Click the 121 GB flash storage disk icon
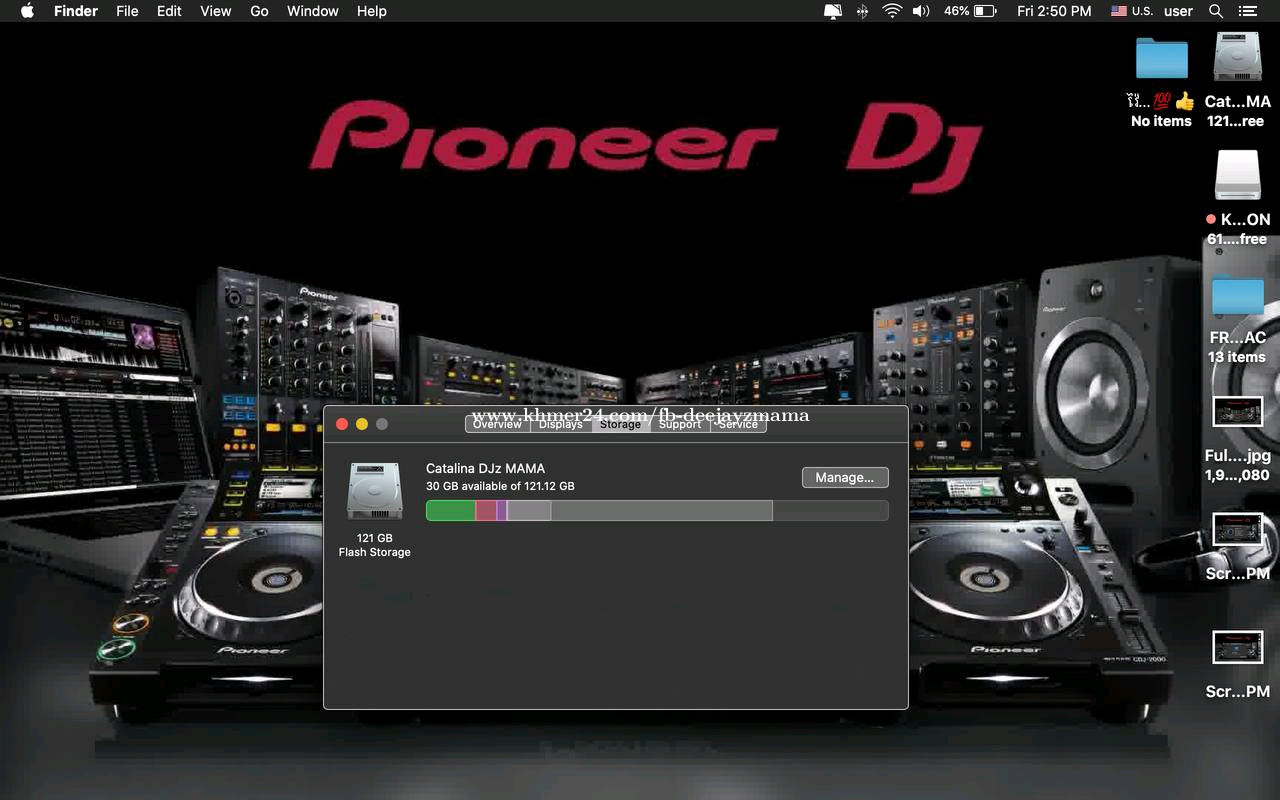1280x800 pixels. click(x=374, y=491)
